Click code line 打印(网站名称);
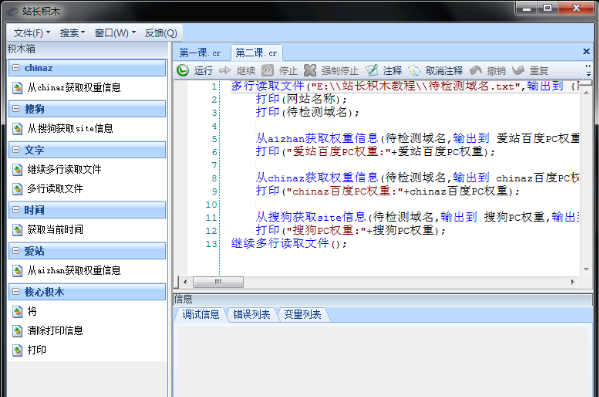Viewport: 599px width, 397px height. [302, 99]
